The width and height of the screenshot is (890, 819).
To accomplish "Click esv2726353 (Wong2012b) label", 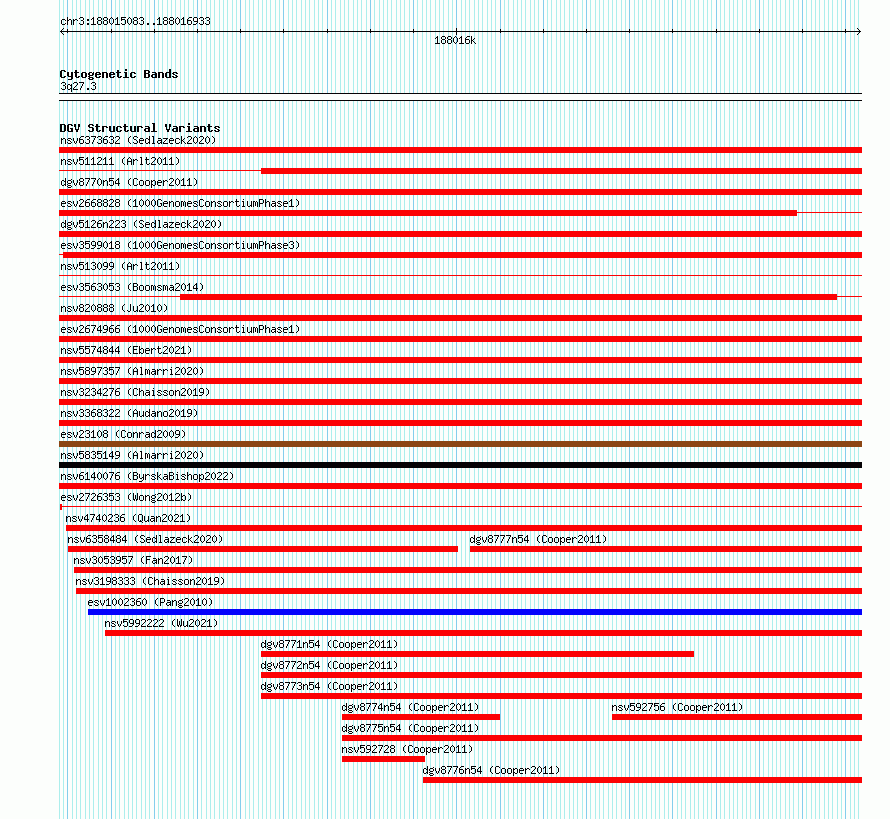I will [126, 497].
